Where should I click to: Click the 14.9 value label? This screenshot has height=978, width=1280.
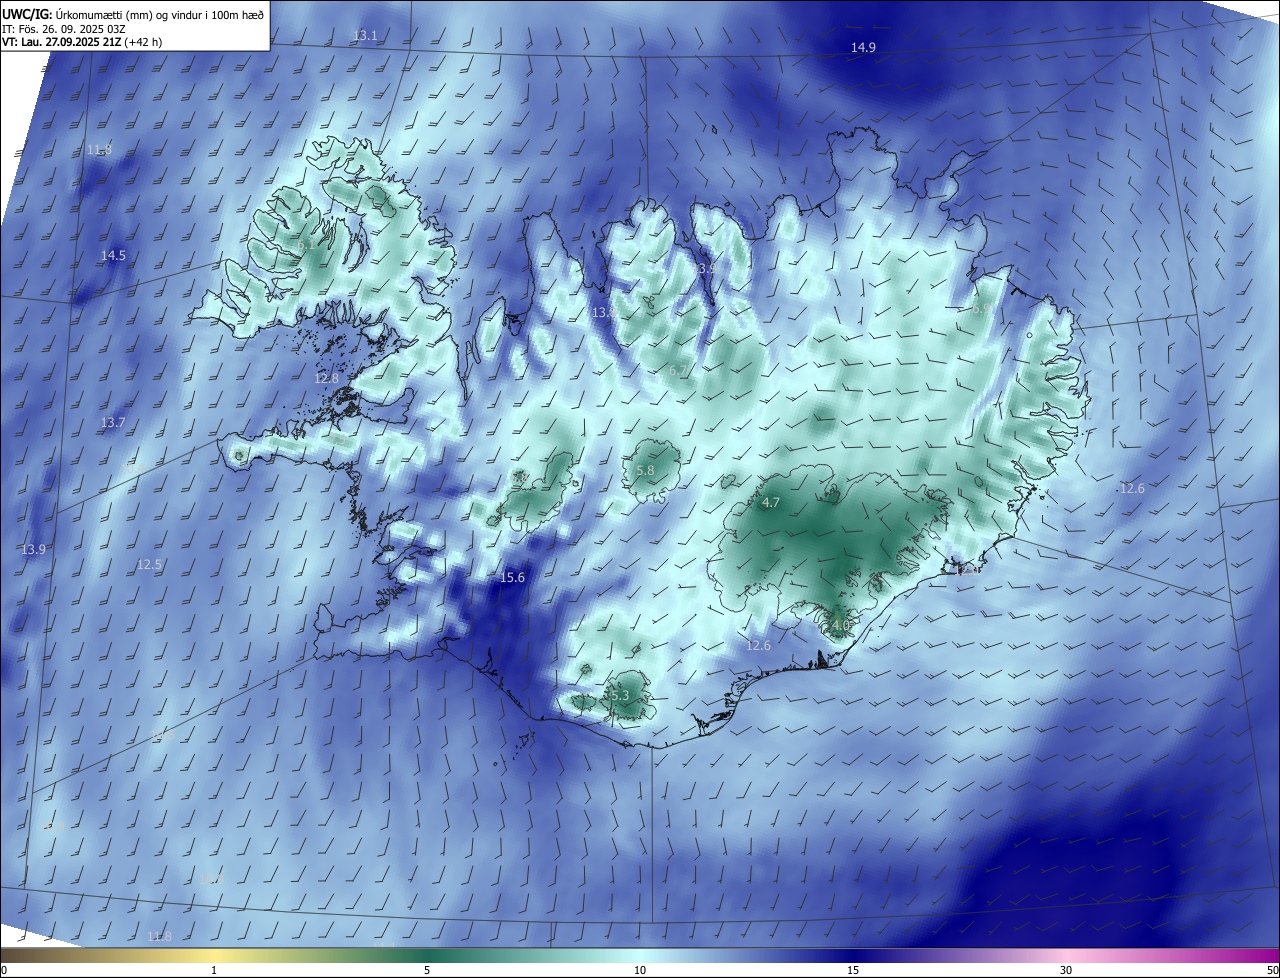(x=863, y=48)
